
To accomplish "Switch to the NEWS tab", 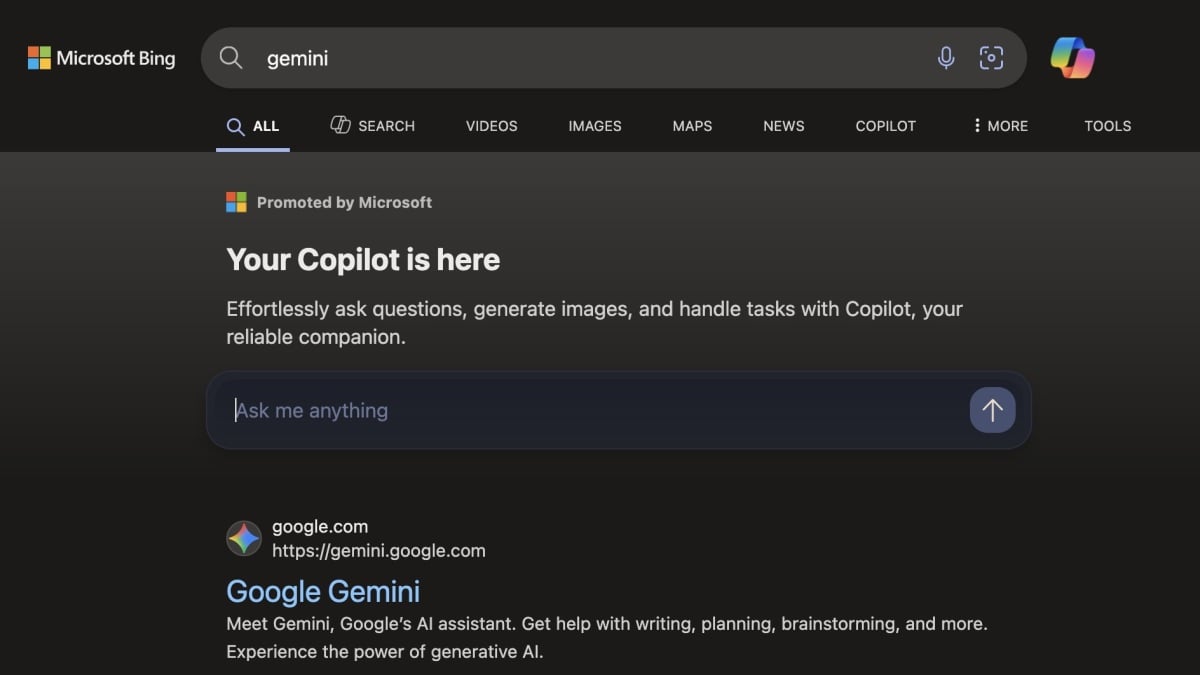I will [783, 126].
